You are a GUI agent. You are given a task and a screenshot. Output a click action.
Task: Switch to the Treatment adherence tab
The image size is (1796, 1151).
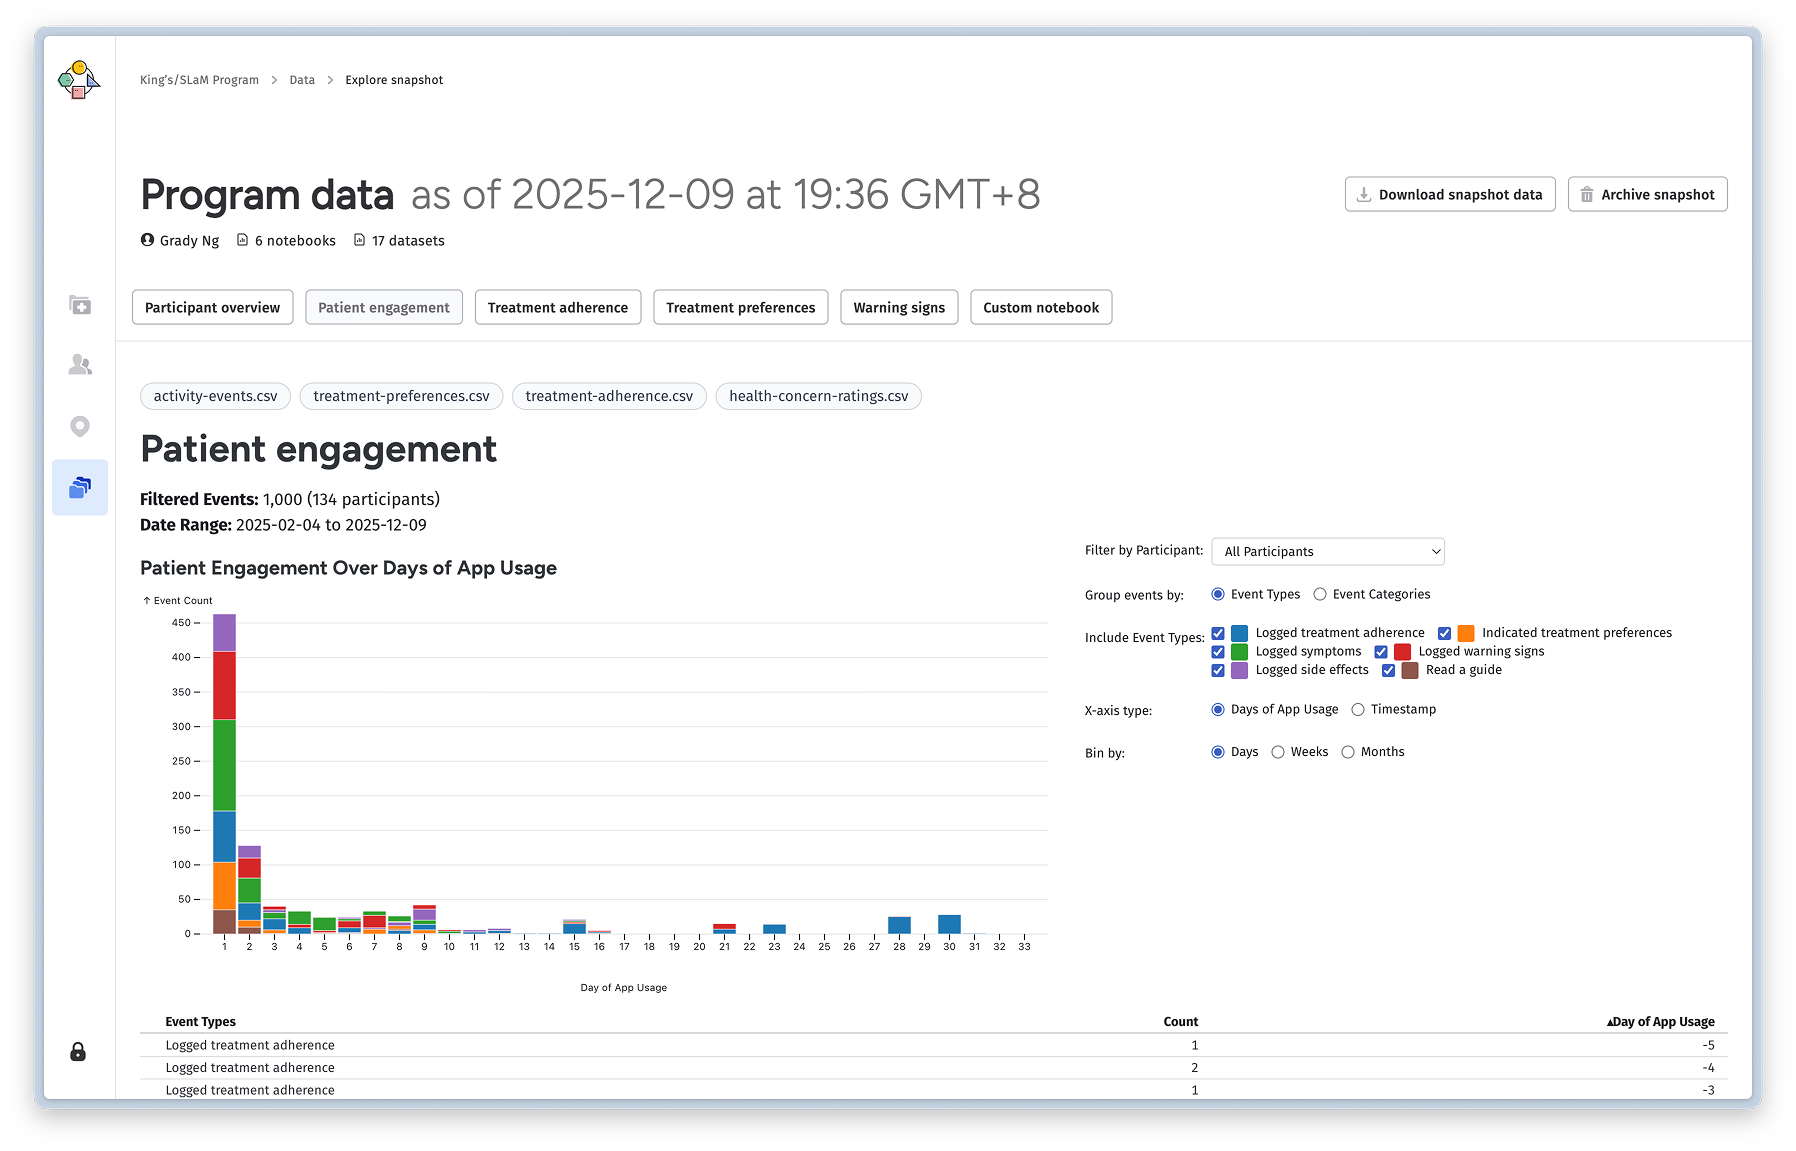(557, 307)
